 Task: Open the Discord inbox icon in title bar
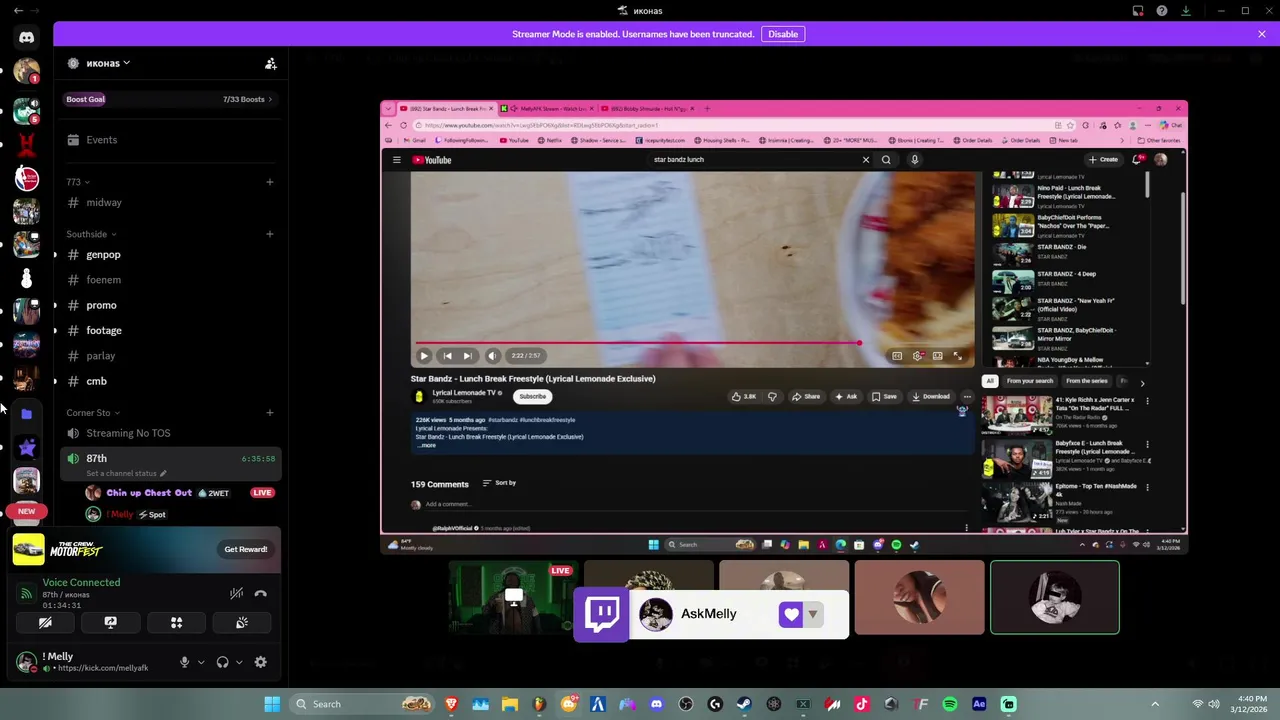click(x=1138, y=11)
